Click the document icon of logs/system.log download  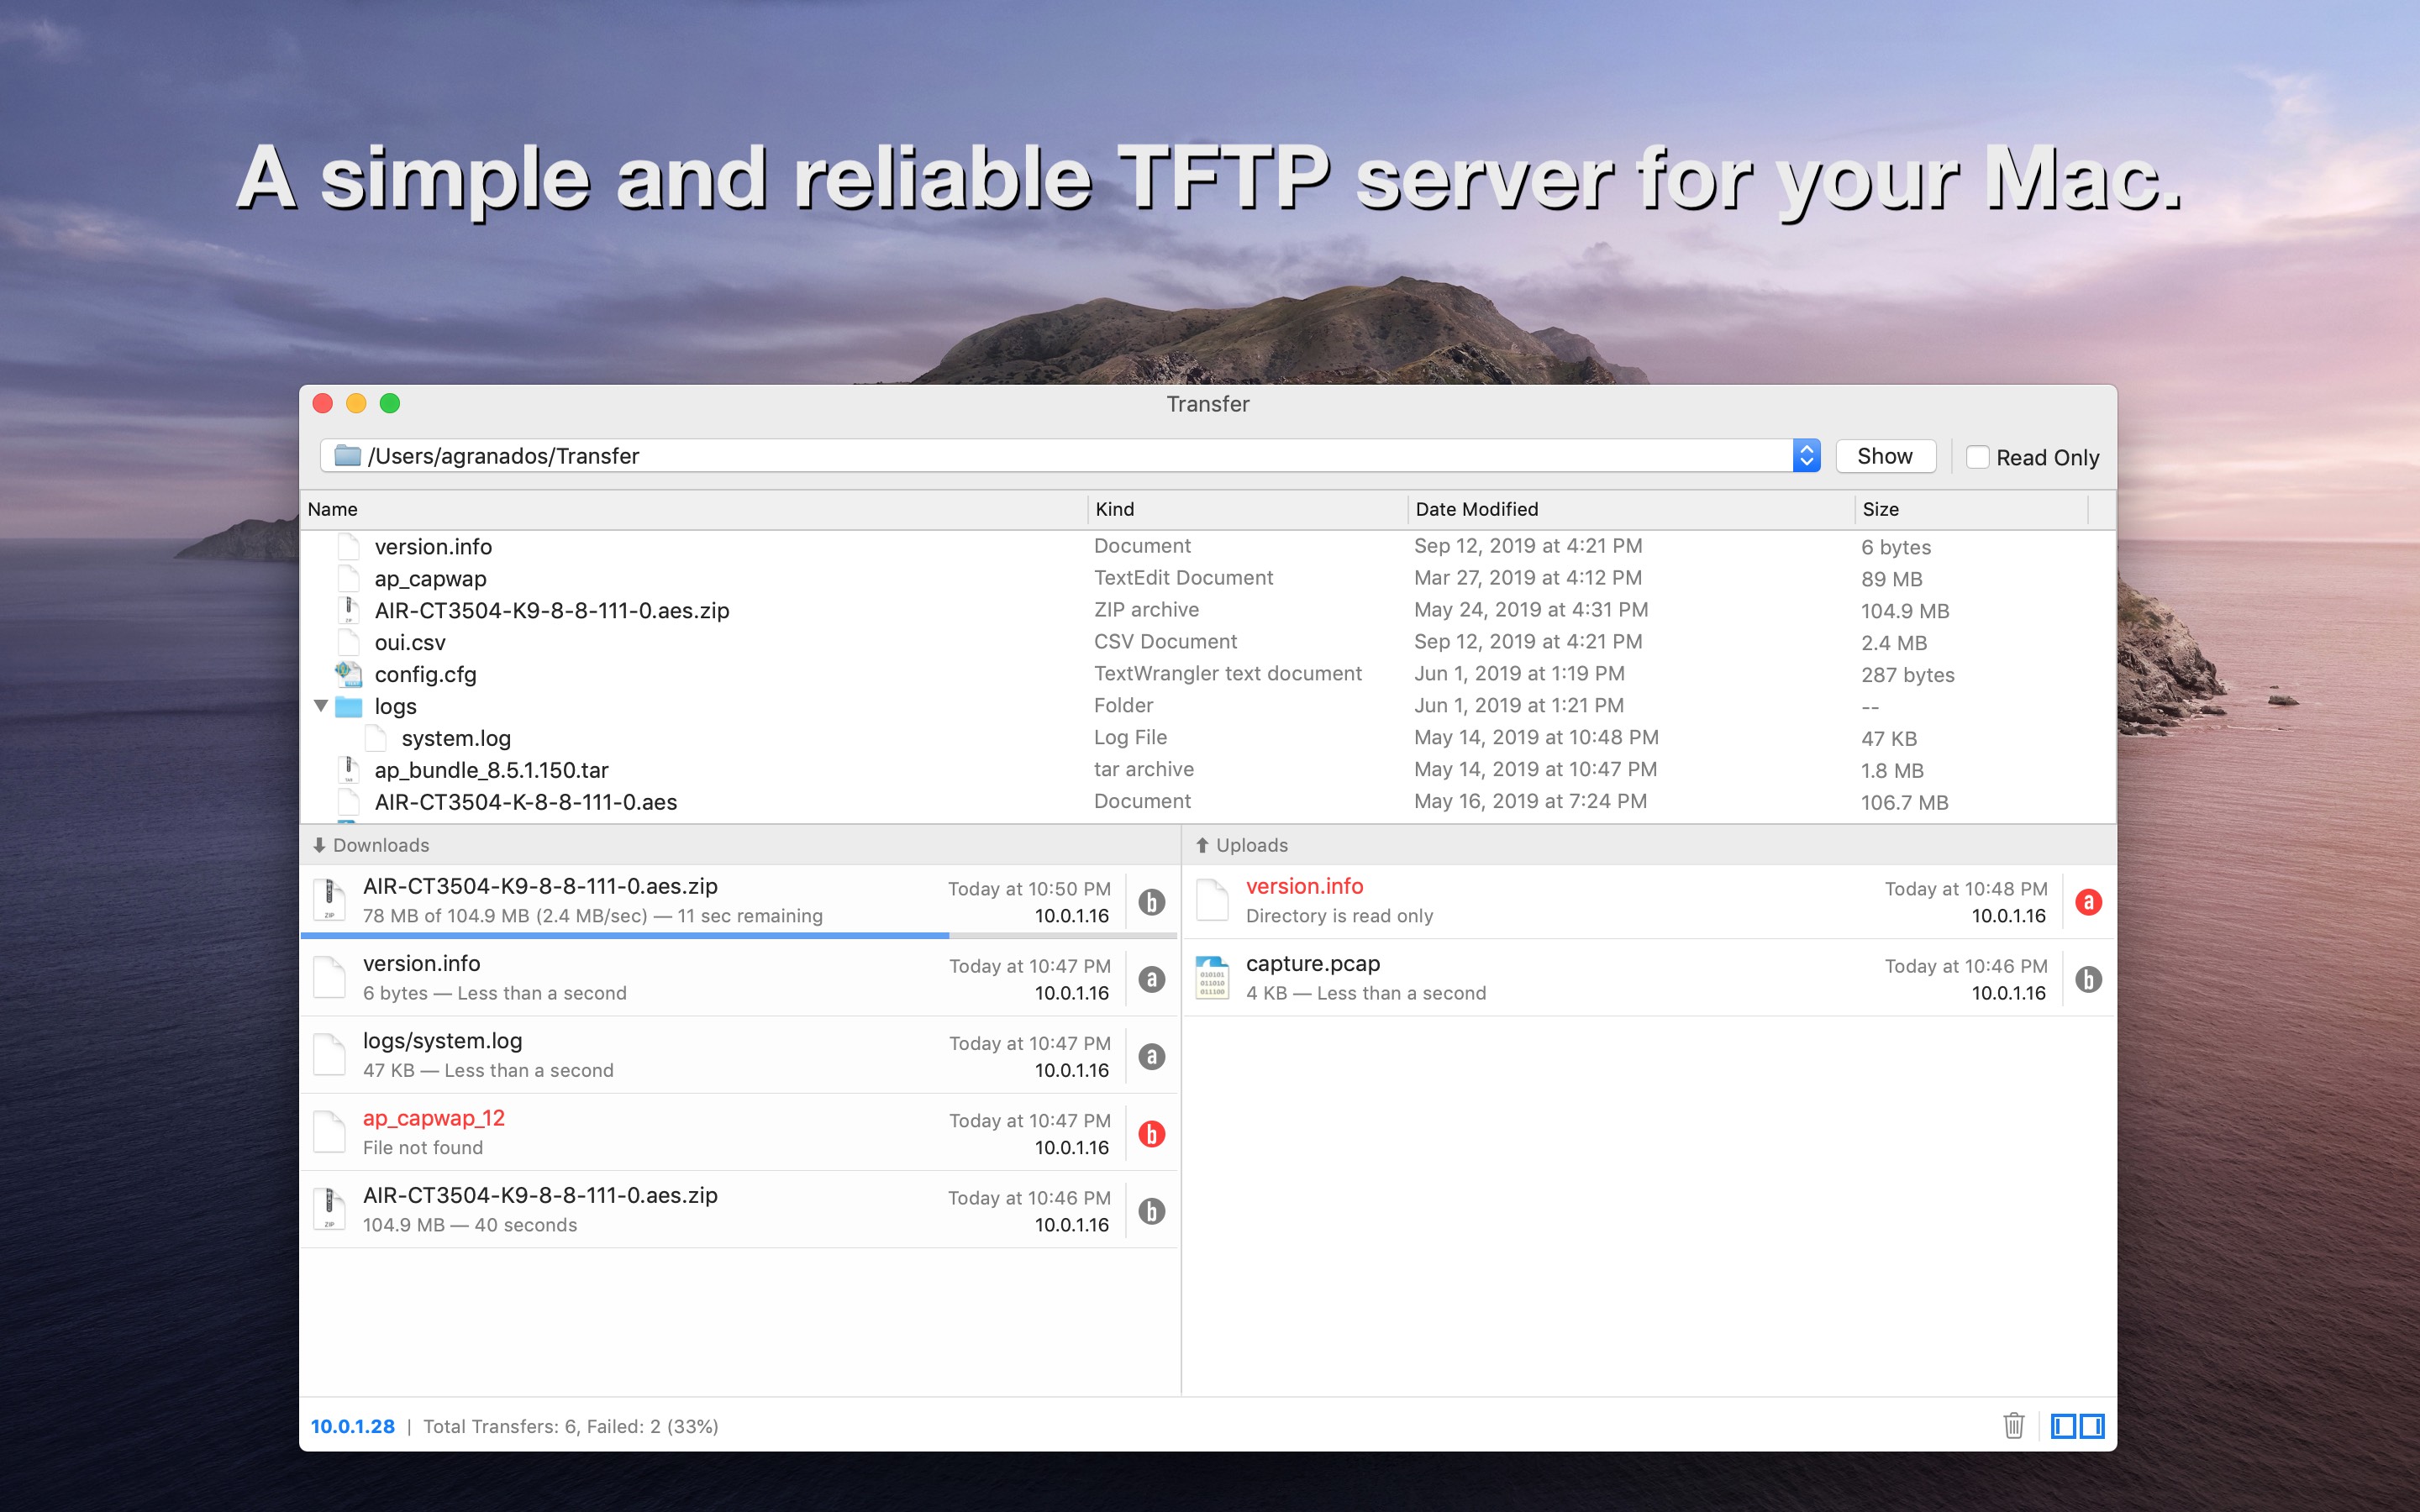coord(329,1055)
